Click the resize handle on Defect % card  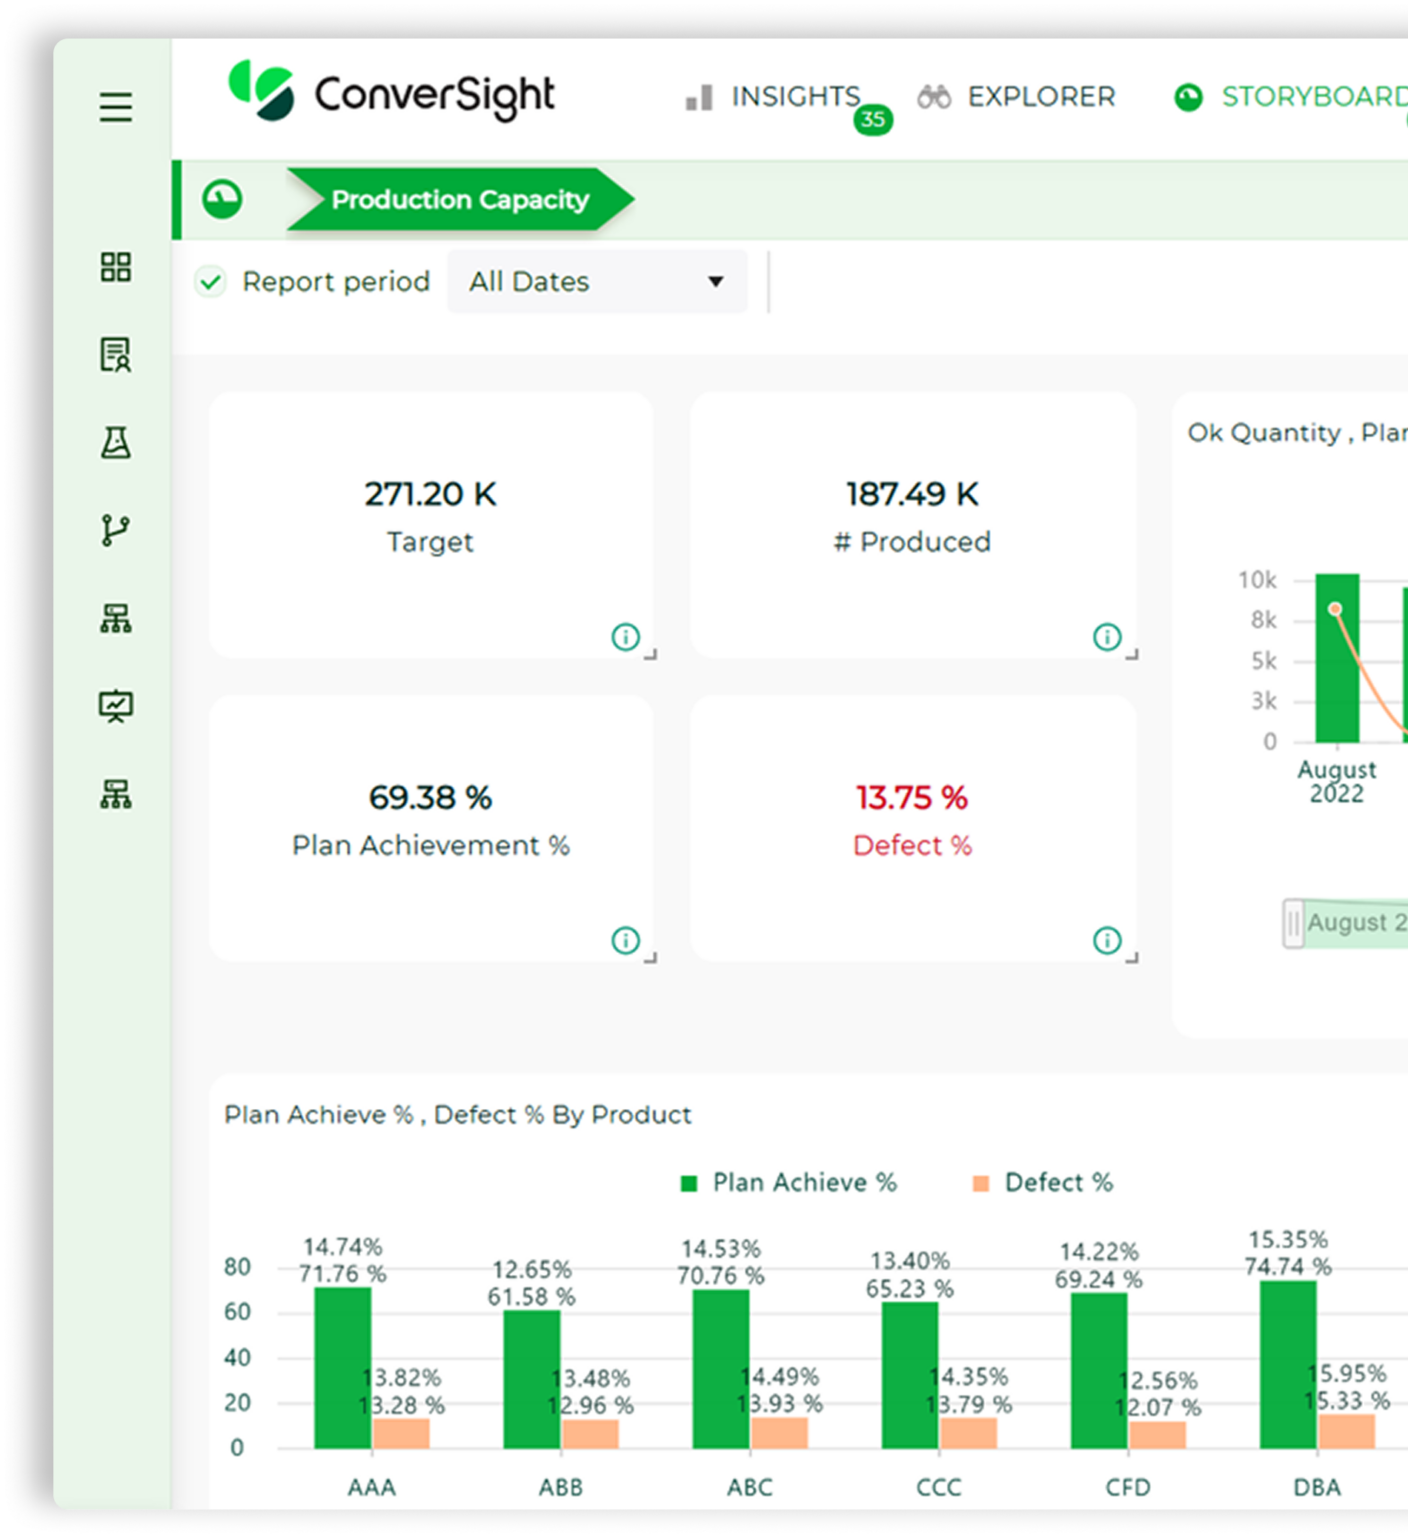(1133, 958)
